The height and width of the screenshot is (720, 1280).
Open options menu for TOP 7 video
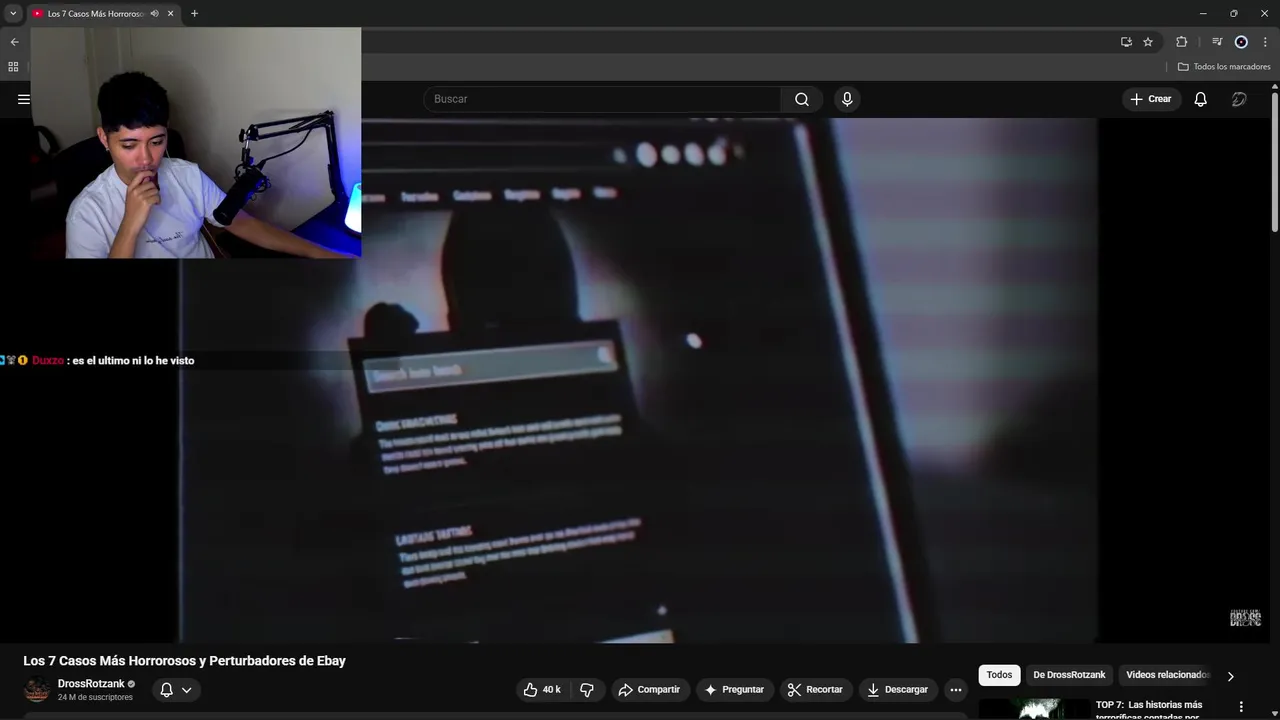click(1241, 706)
